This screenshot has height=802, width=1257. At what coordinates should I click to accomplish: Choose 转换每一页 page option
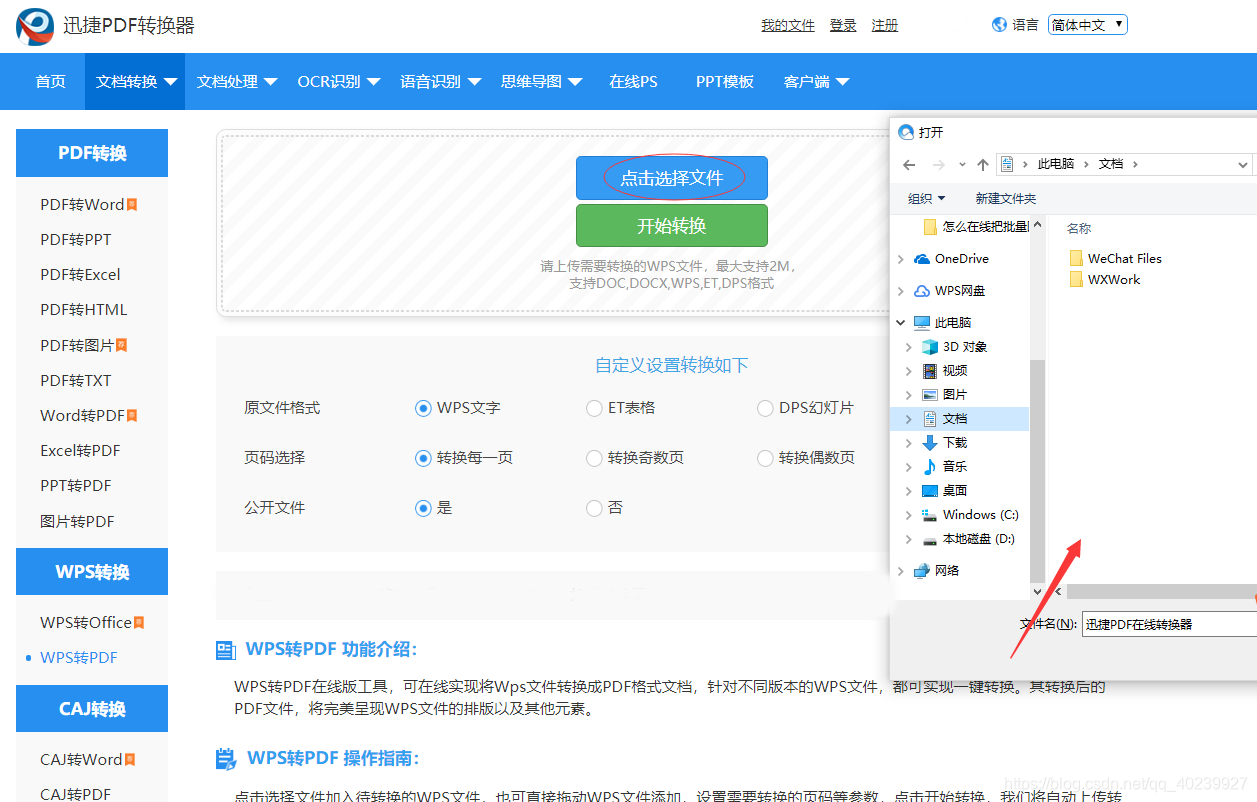click(423, 458)
